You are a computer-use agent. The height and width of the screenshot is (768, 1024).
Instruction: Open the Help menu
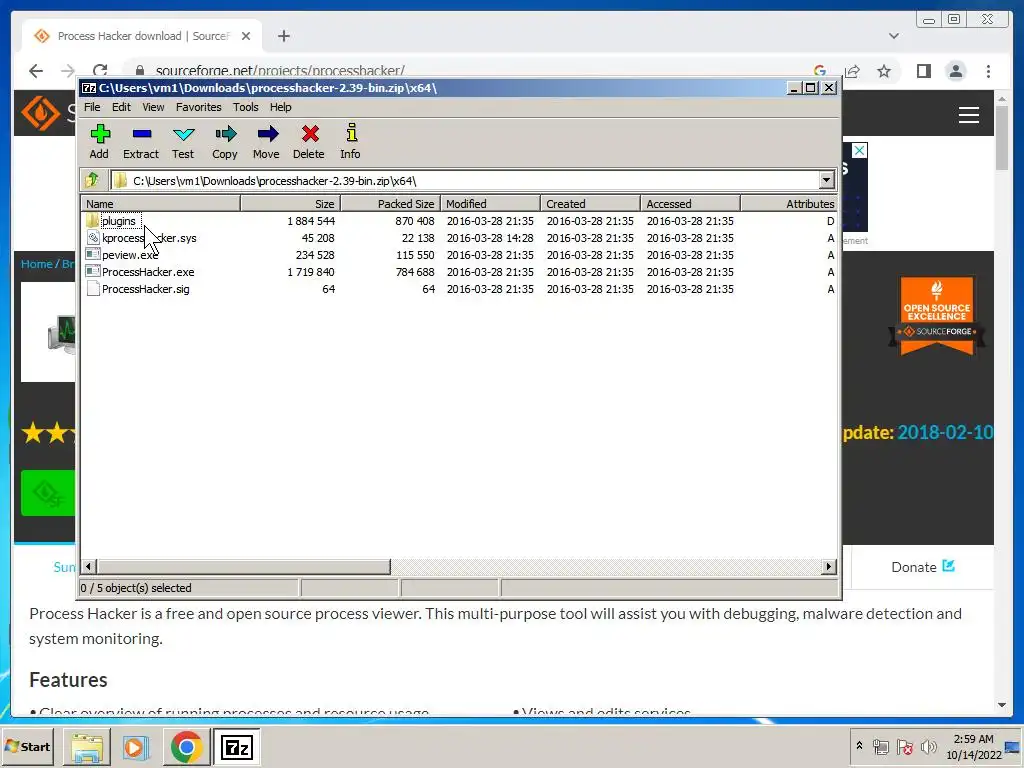[x=281, y=107]
